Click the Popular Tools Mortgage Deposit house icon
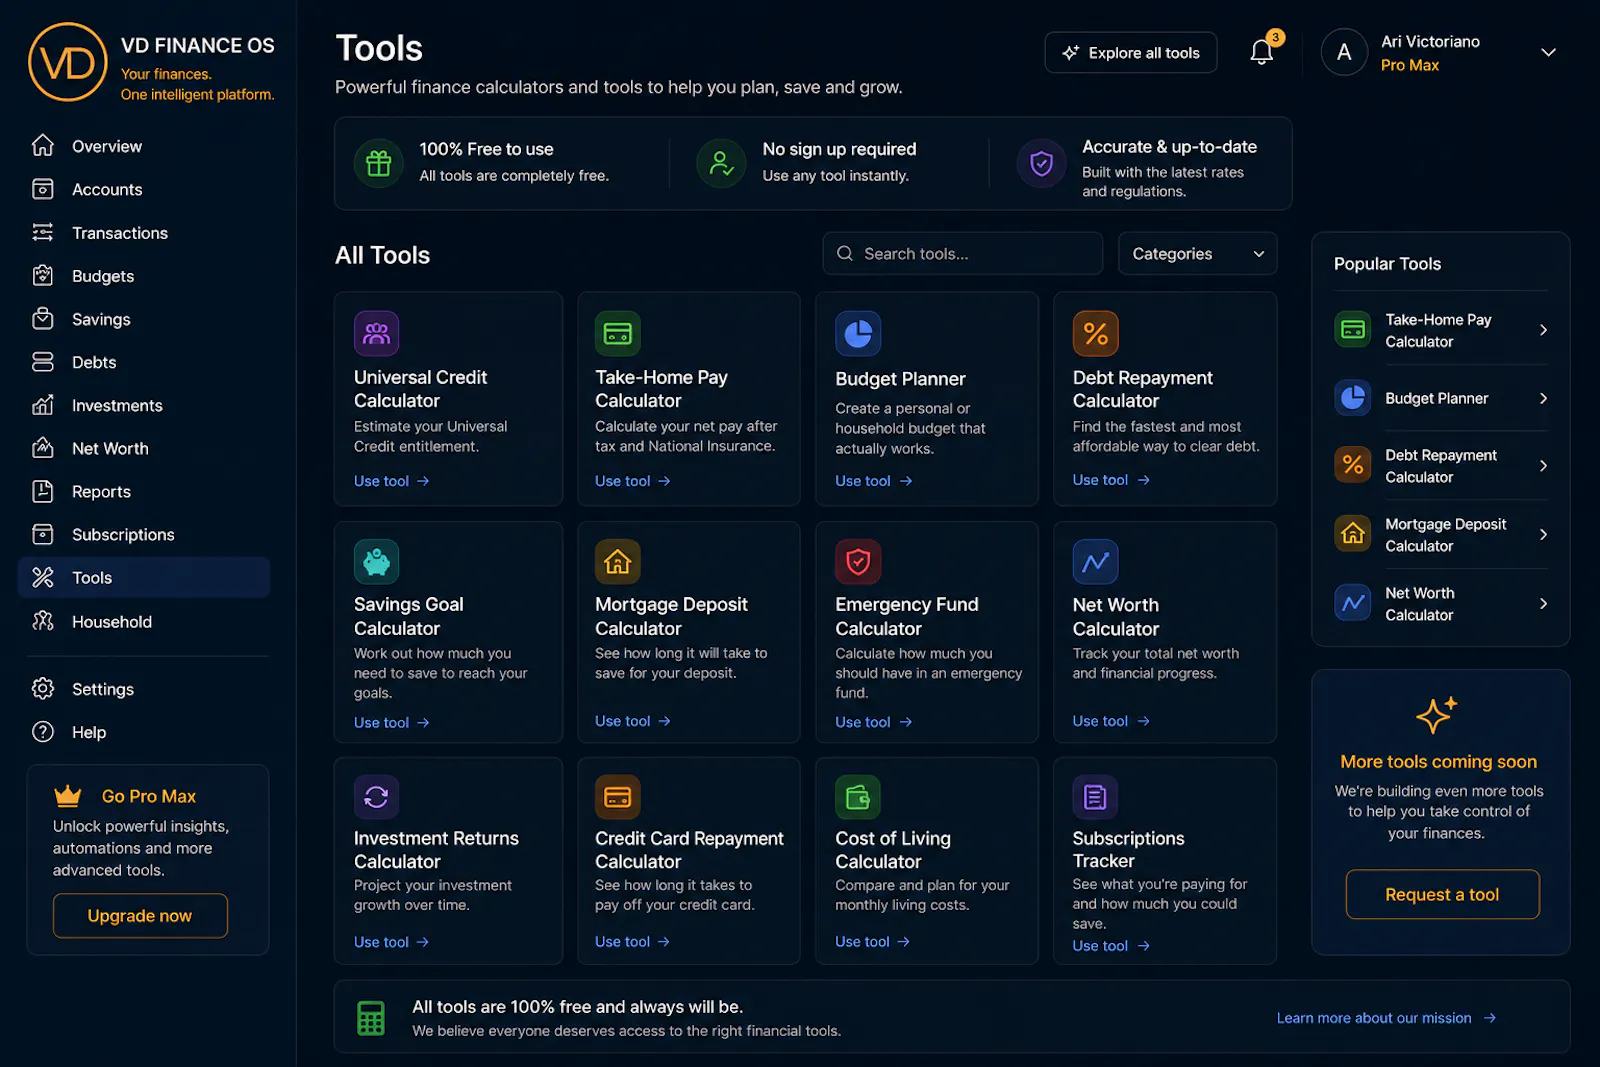1600x1067 pixels. pos(1353,534)
